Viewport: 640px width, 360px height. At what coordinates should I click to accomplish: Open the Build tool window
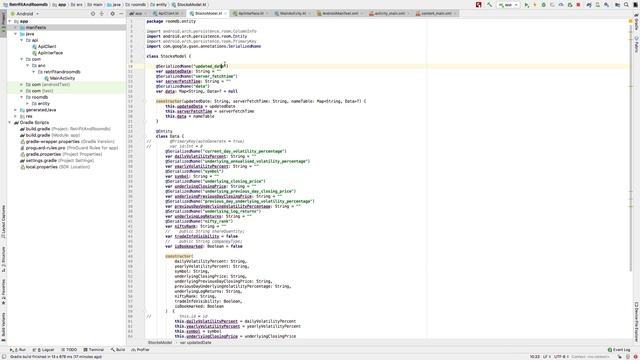click(118, 350)
